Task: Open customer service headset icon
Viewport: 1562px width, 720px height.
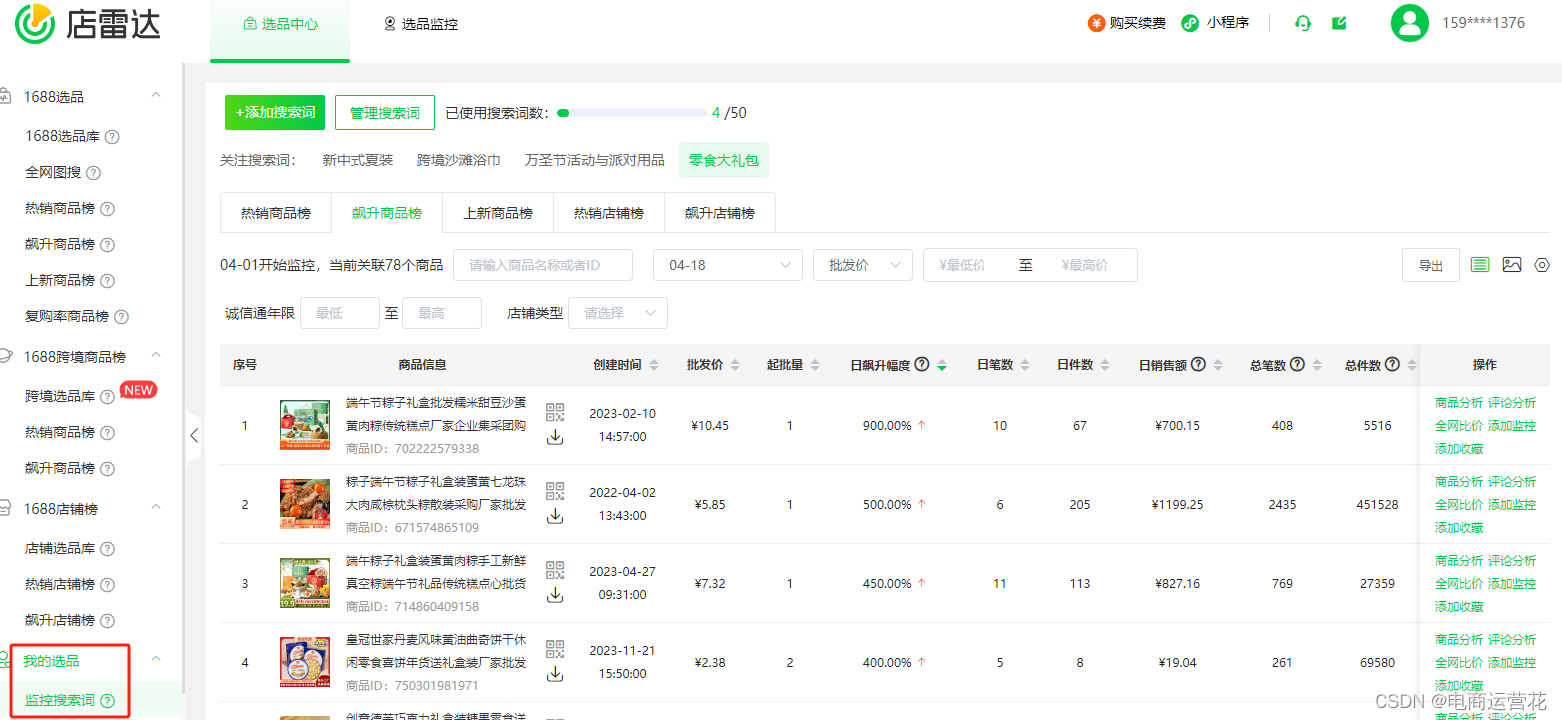Action: 1302,23
